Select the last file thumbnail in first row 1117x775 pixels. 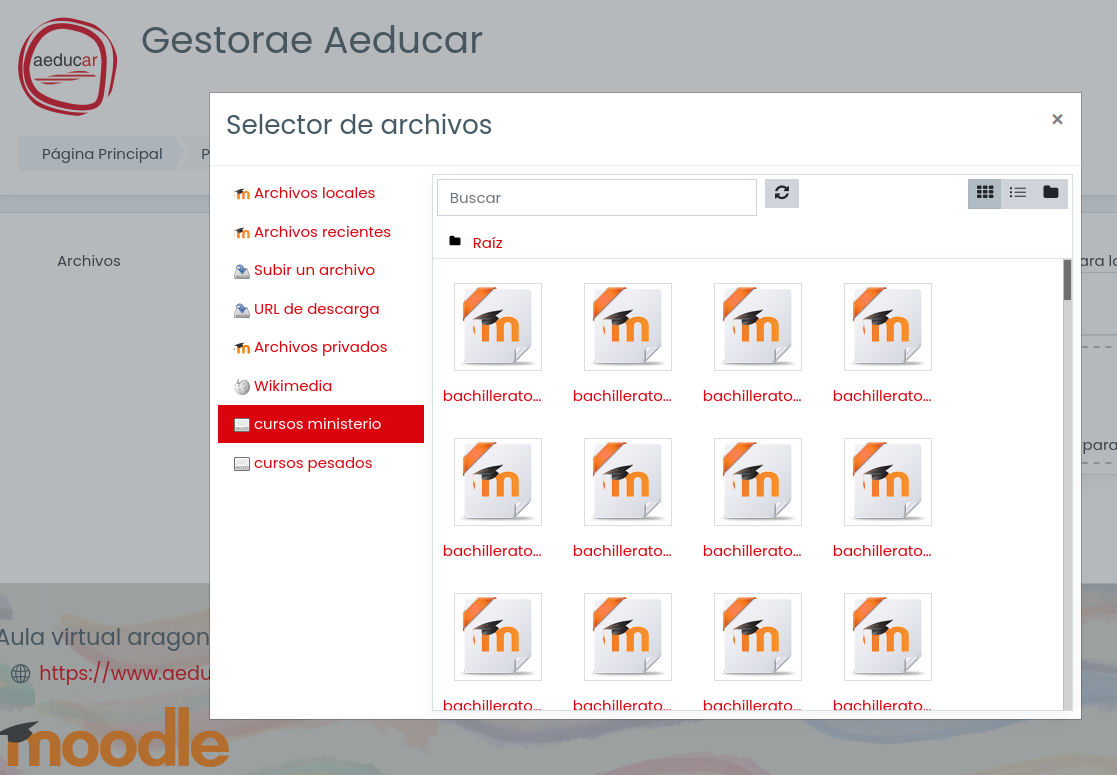tap(887, 328)
